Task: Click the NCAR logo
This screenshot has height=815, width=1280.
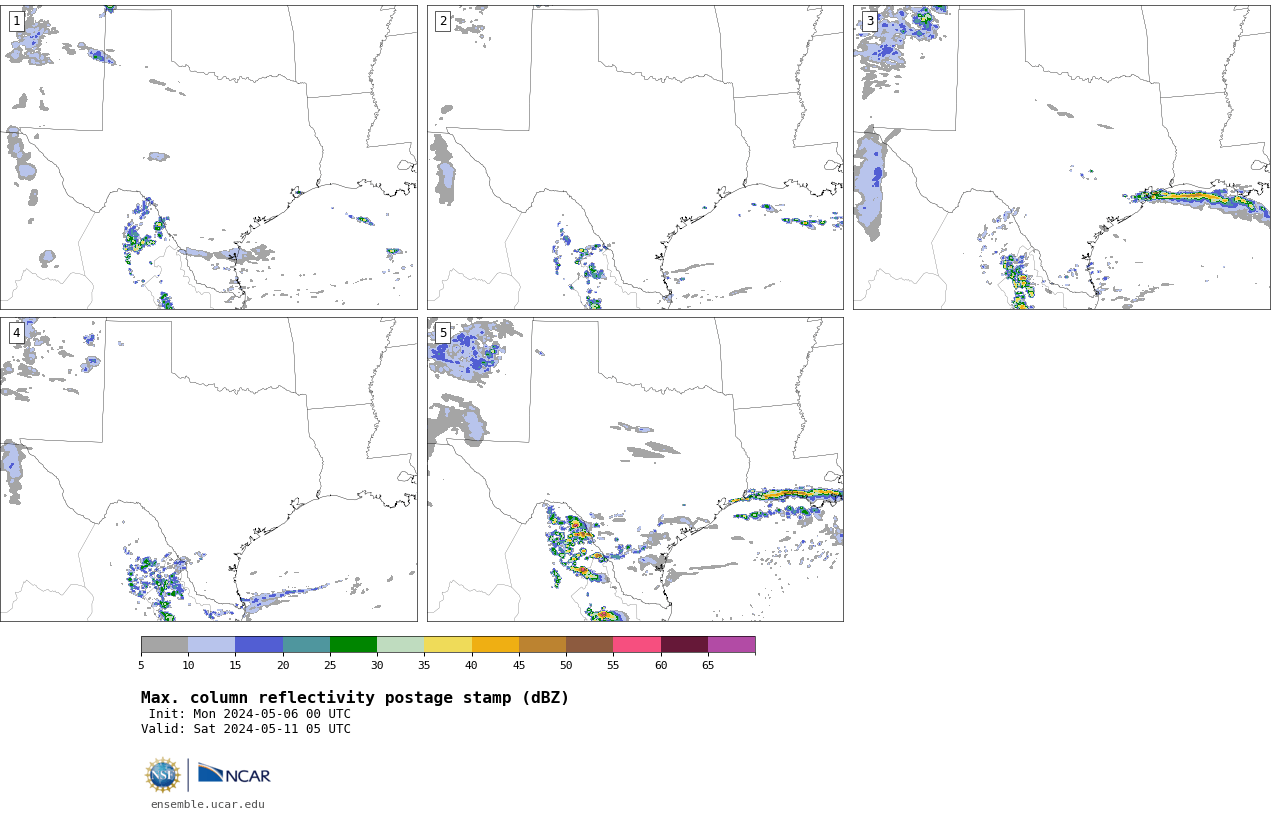Action: 234,774
